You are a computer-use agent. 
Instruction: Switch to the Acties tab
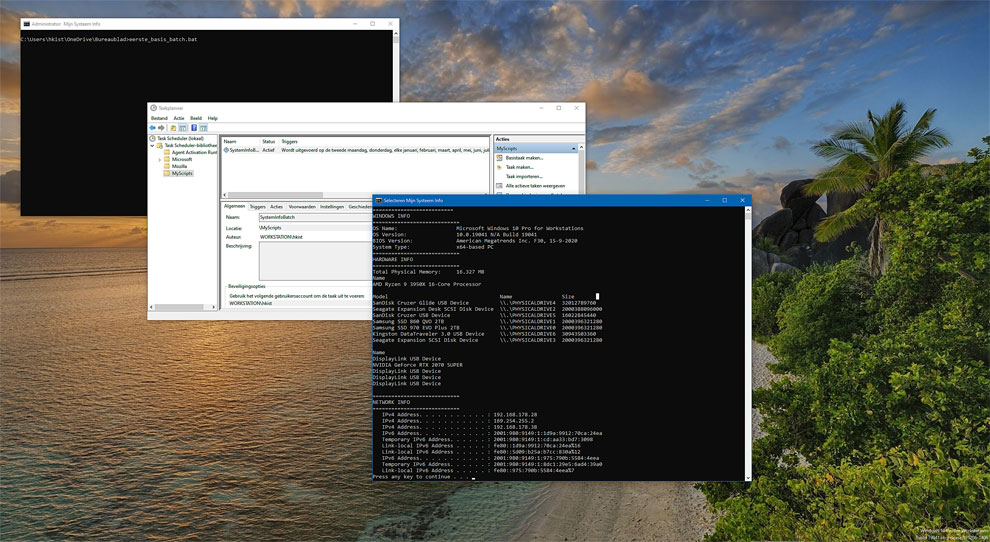(277, 207)
